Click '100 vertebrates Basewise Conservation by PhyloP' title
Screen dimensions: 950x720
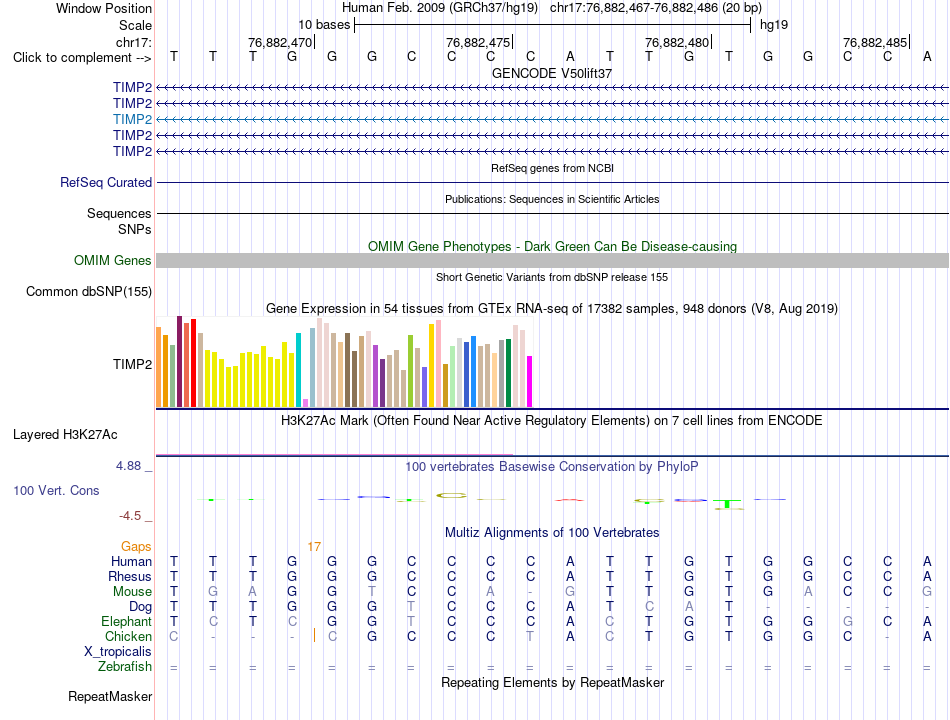click(552, 467)
